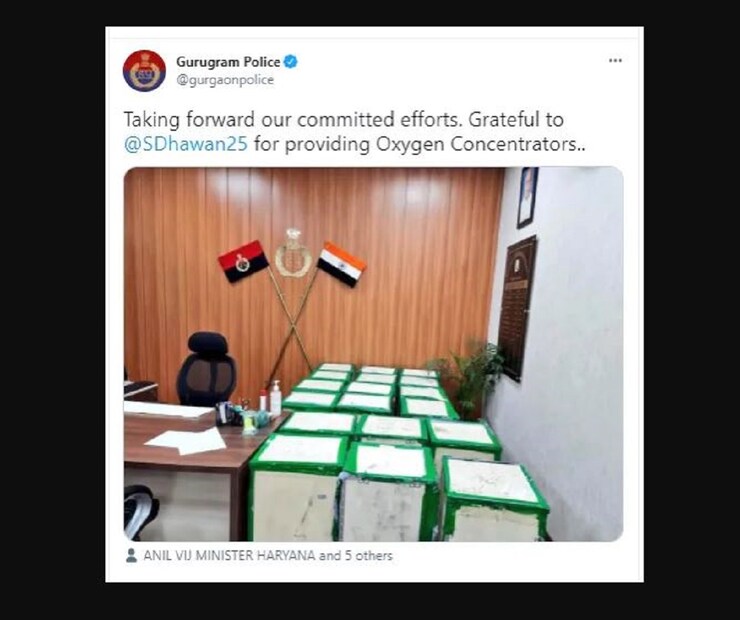
Task: View ANIL VIJ MINISTER HARYANA tagged accounts
Action: point(229,555)
